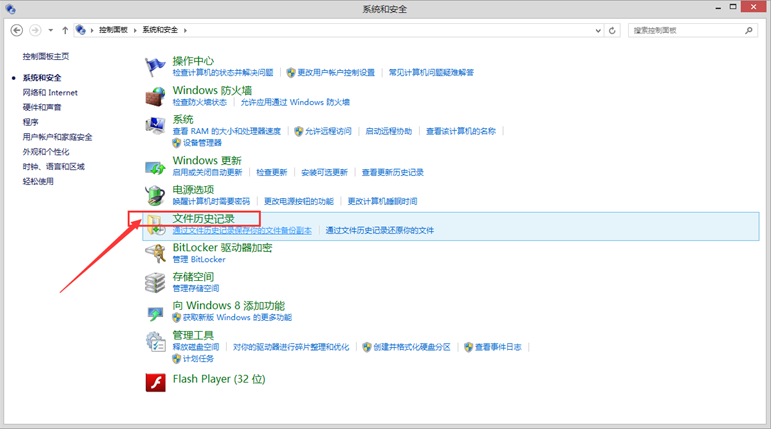Expand chevron after 系统和安全 in address bar
The height and width of the screenshot is (430, 771).
[x=185, y=30]
